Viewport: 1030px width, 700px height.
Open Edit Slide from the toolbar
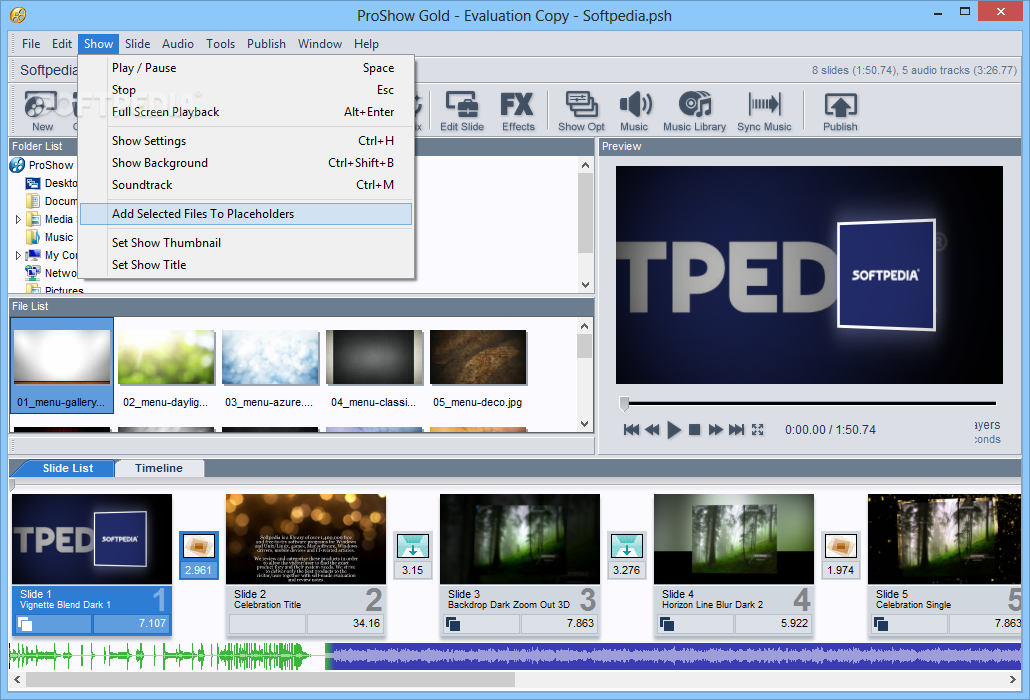point(462,110)
